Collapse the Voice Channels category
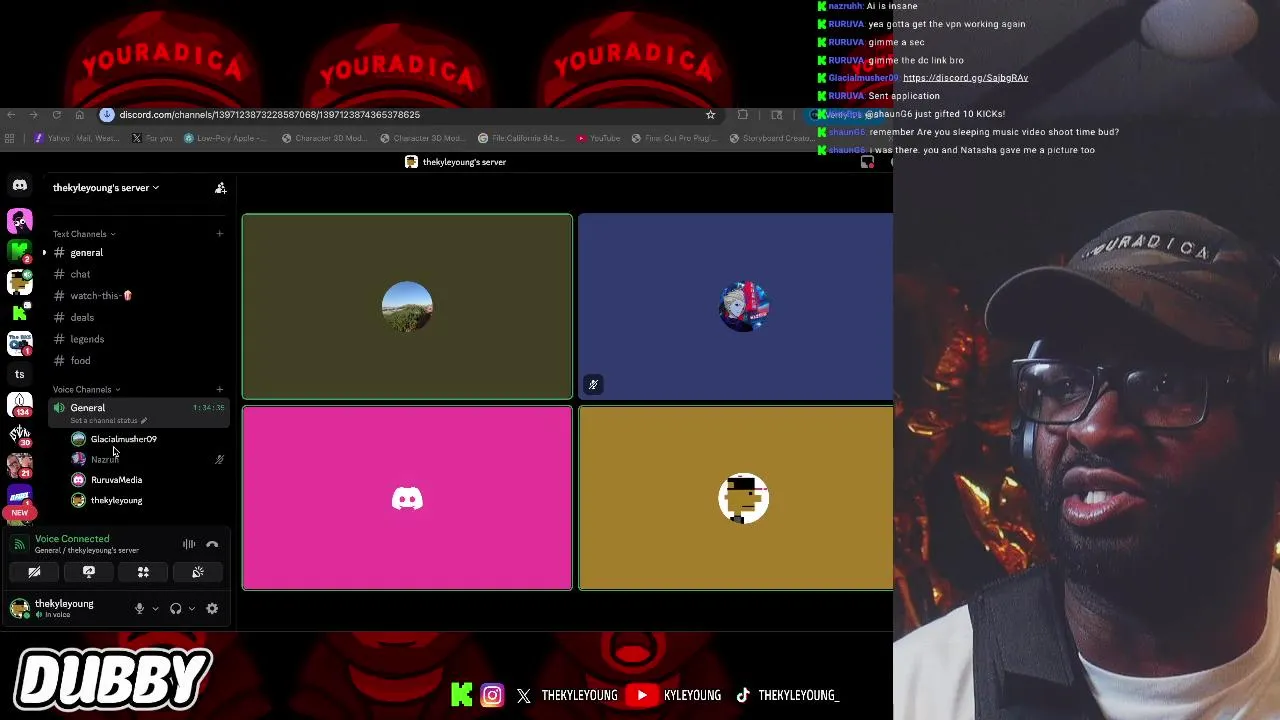This screenshot has width=1280, height=720. [x=86, y=389]
